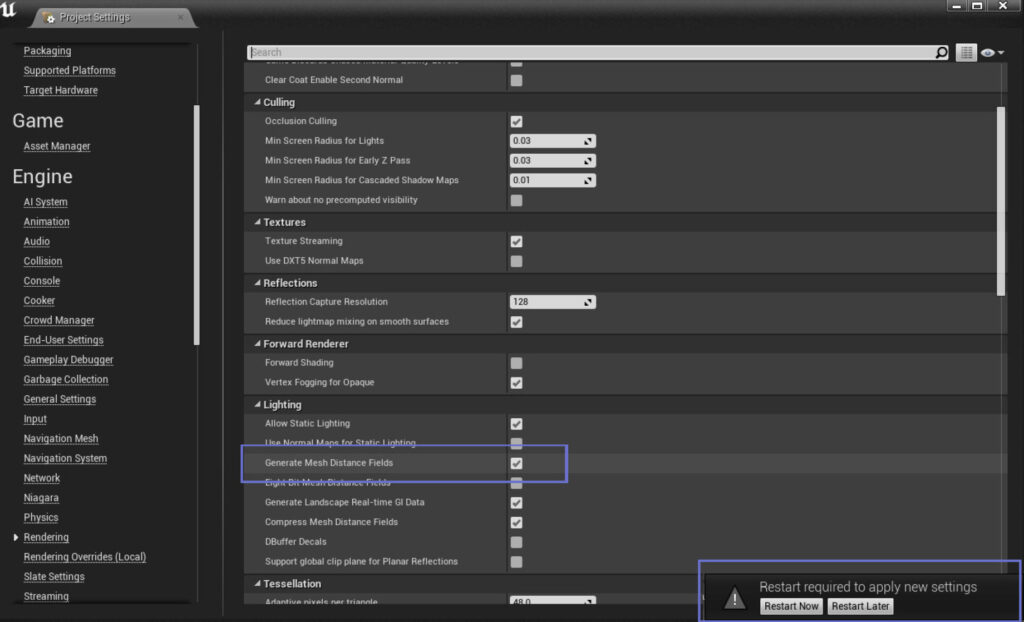The height and width of the screenshot is (622, 1024).
Task: Collapse the Lighting section
Action: (x=257, y=404)
